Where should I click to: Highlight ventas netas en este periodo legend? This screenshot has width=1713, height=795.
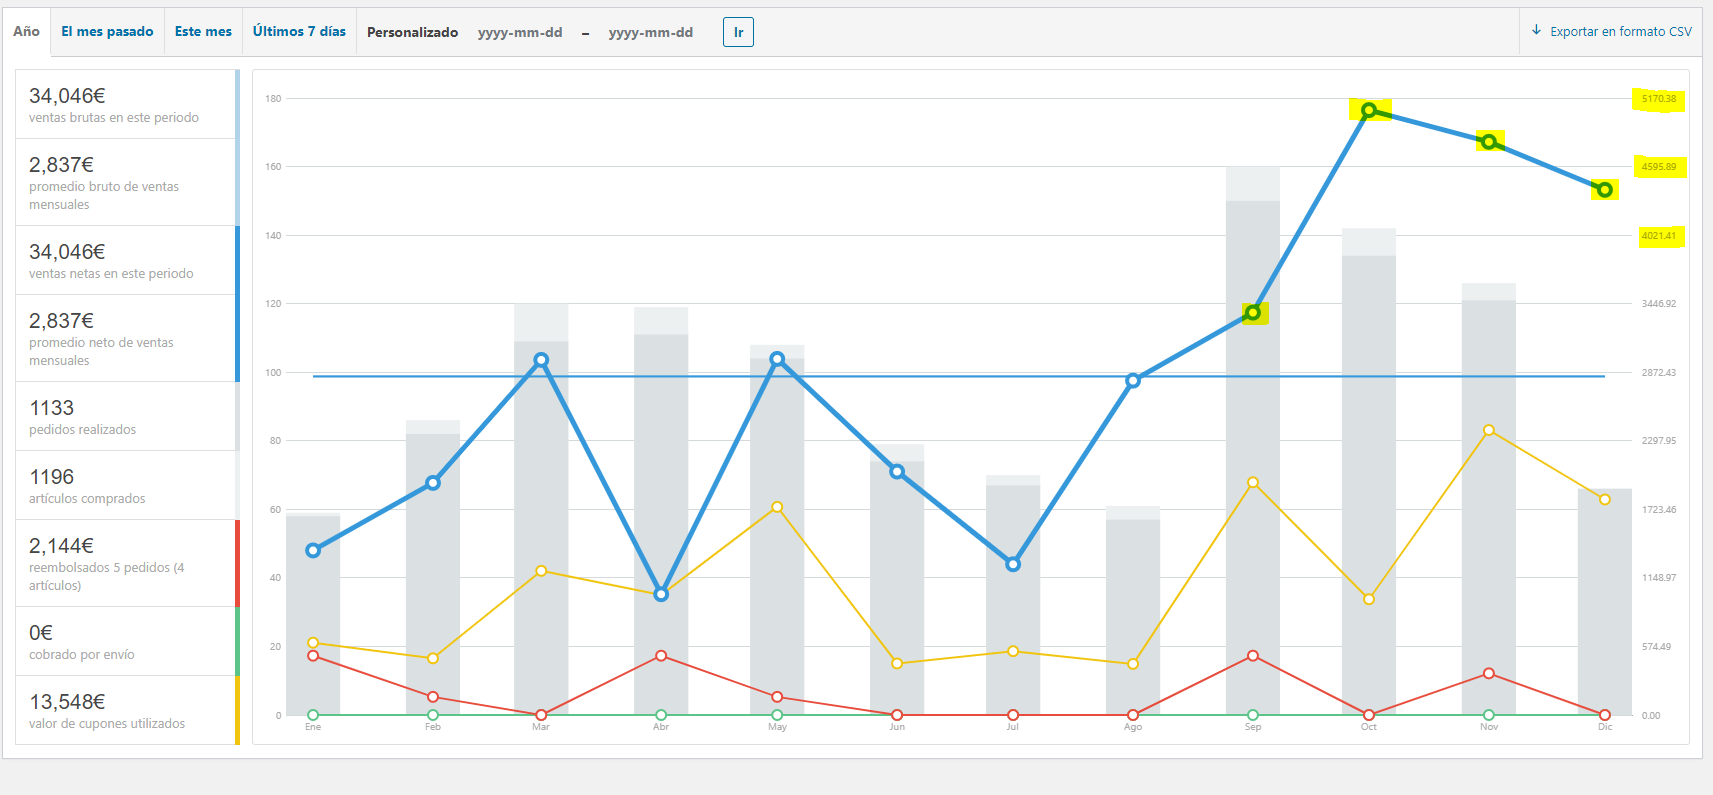(x=126, y=260)
